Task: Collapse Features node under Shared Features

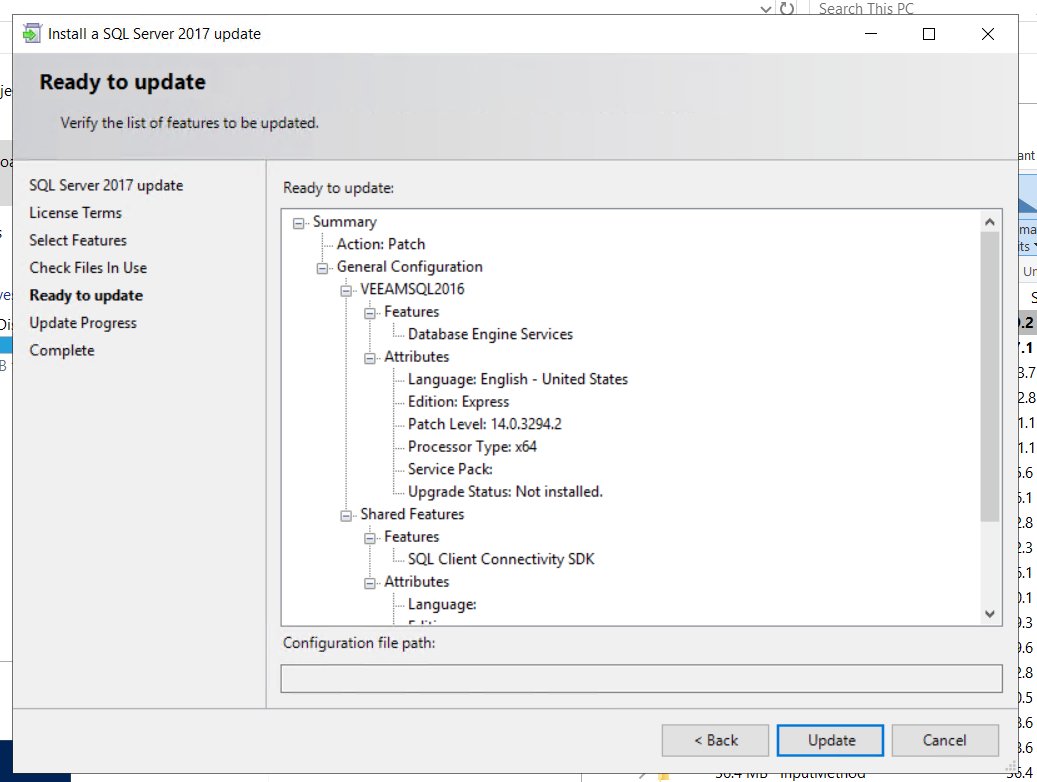Action: click(370, 539)
